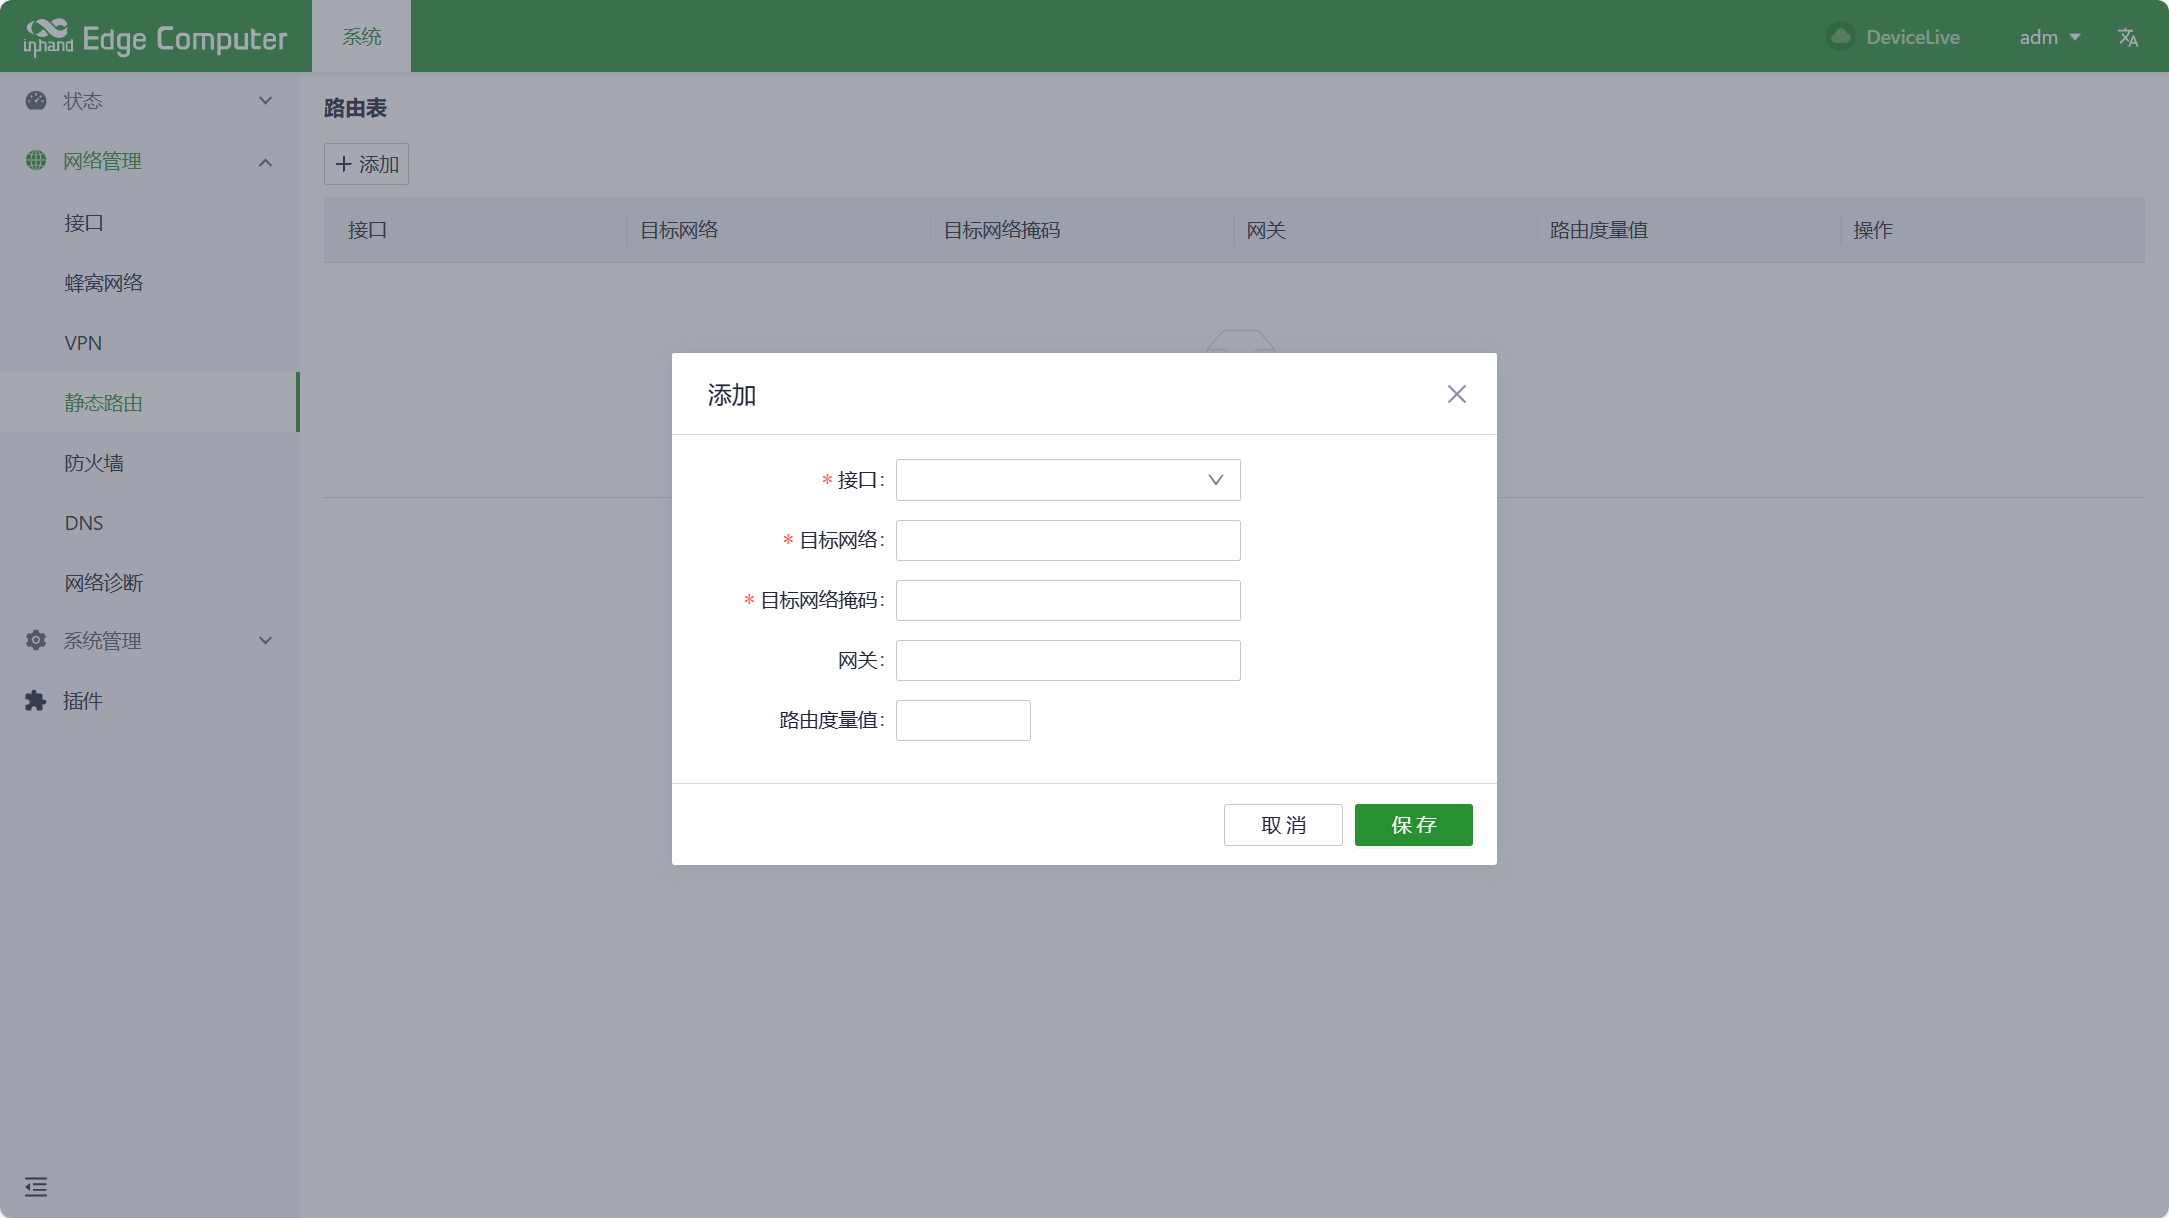
Task: Focus the 路由度量值 input field
Action: coord(963,720)
